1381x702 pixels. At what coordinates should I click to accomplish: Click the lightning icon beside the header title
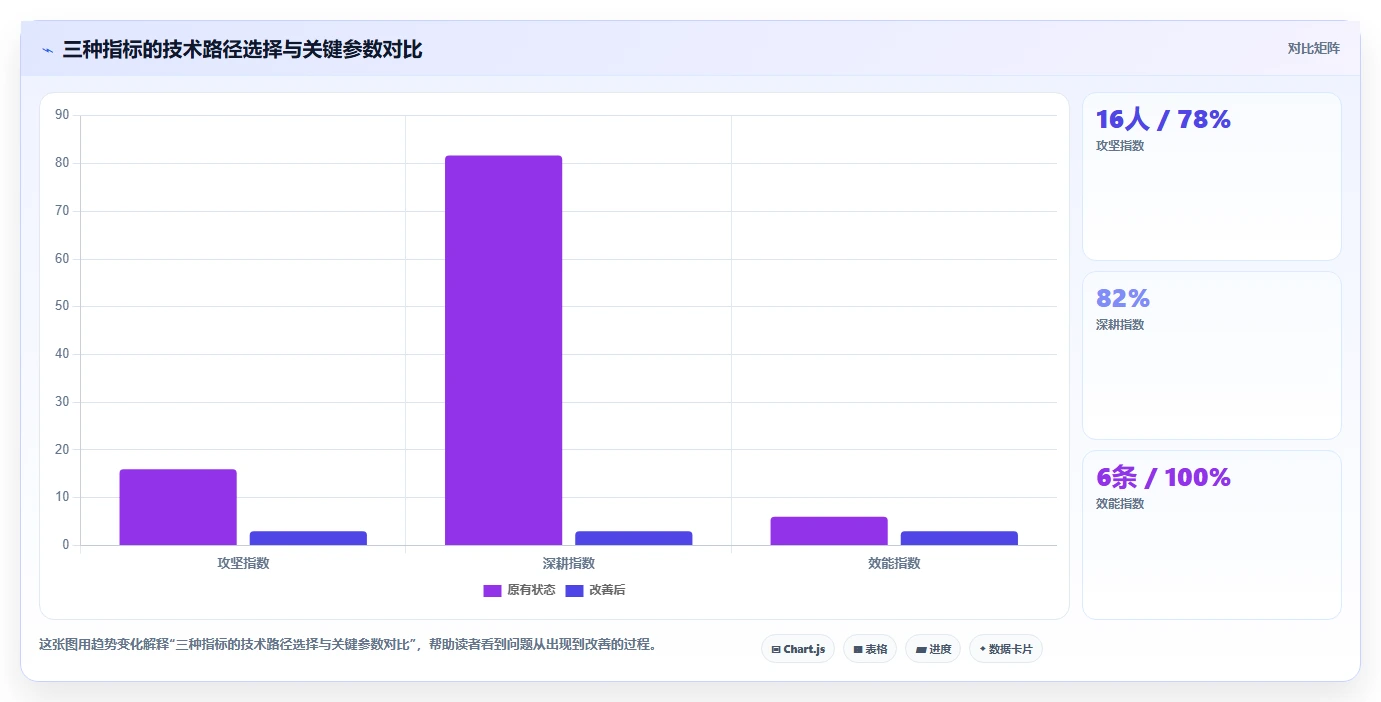47,49
